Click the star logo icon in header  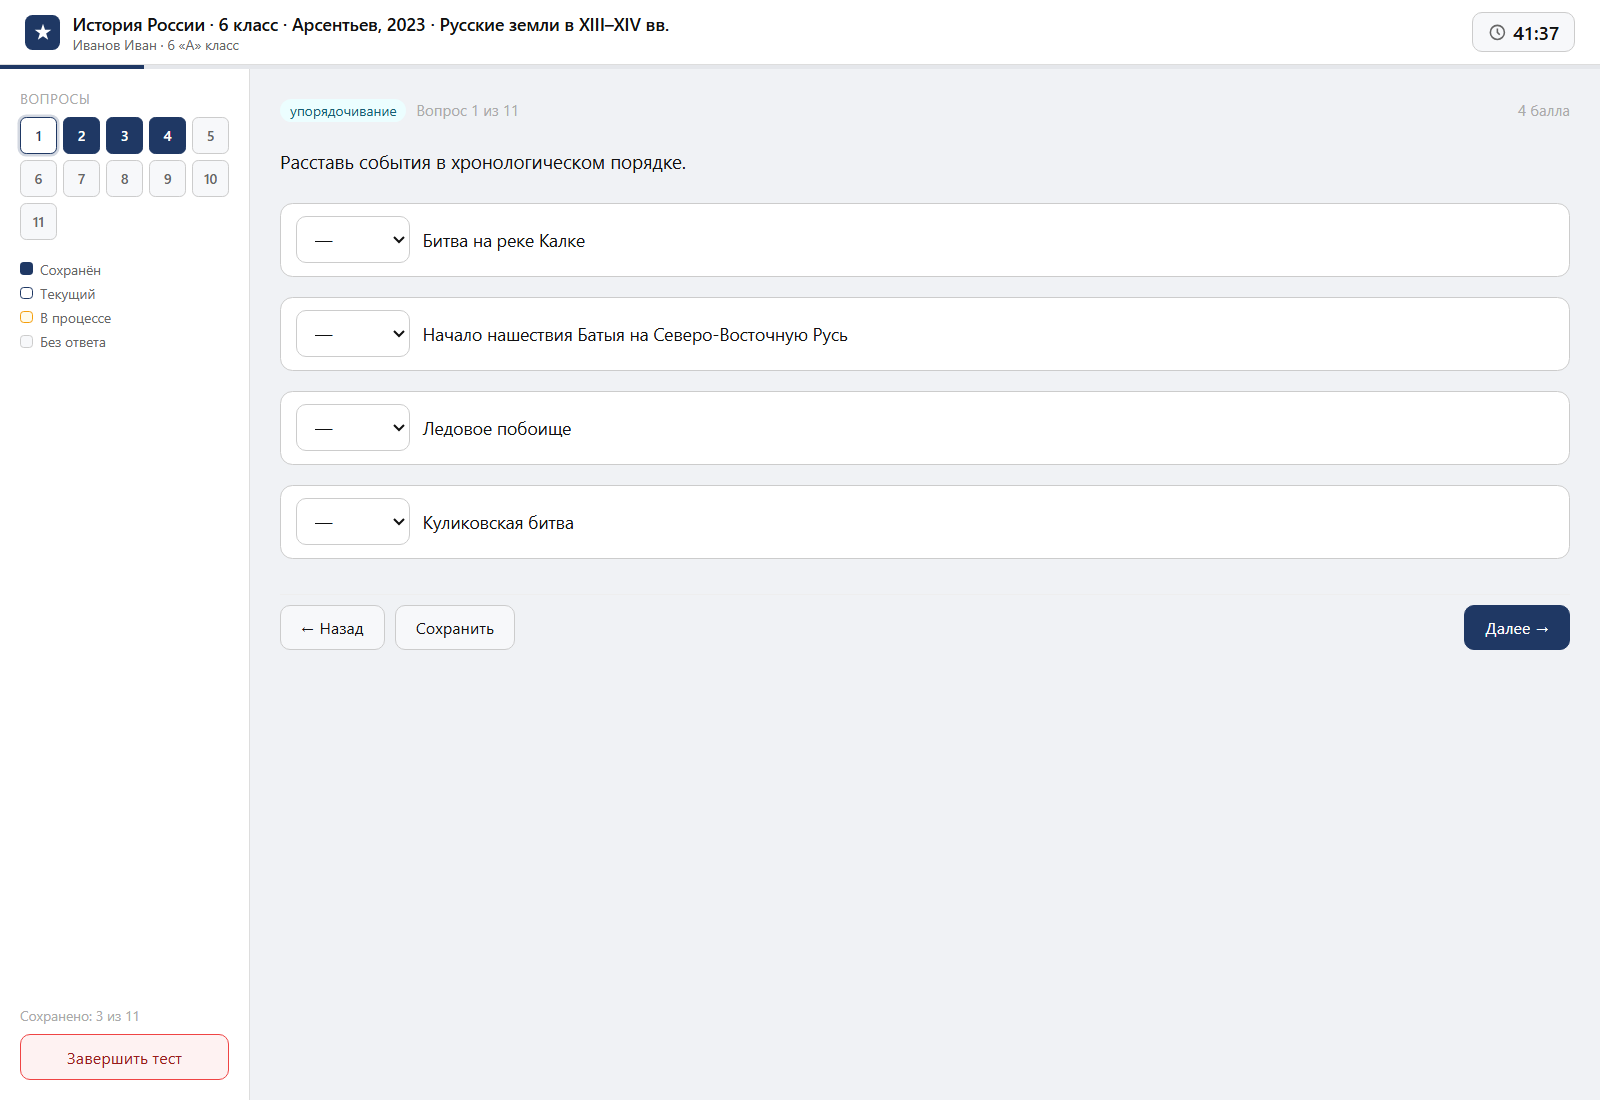[x=42, y=33]
